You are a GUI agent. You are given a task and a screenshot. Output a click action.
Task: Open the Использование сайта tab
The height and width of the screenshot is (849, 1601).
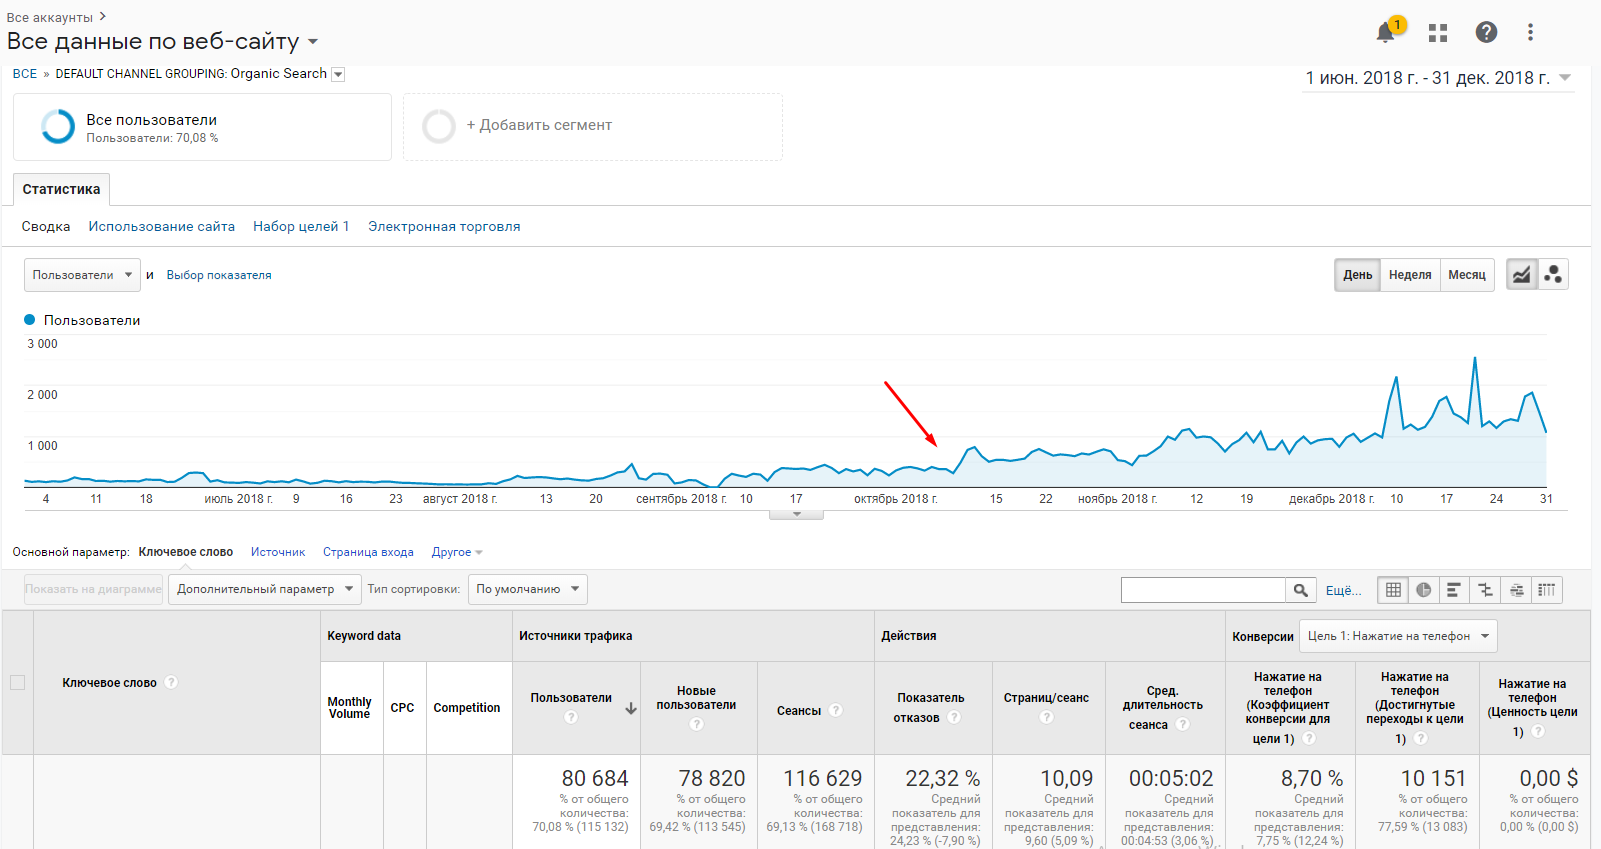[x=161, y=227]
